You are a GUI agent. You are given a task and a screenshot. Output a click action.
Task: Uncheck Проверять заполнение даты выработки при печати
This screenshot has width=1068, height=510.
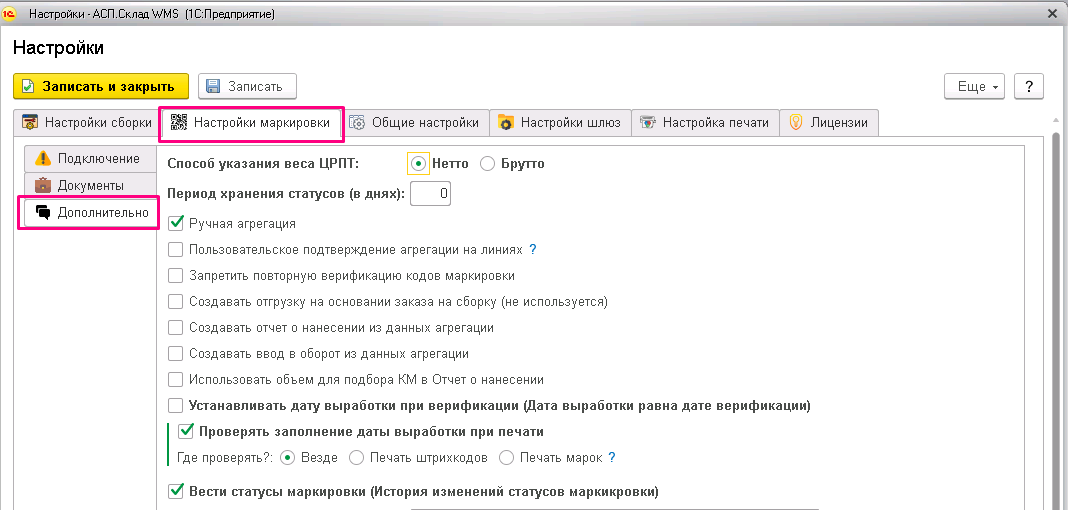coord(186,431)
